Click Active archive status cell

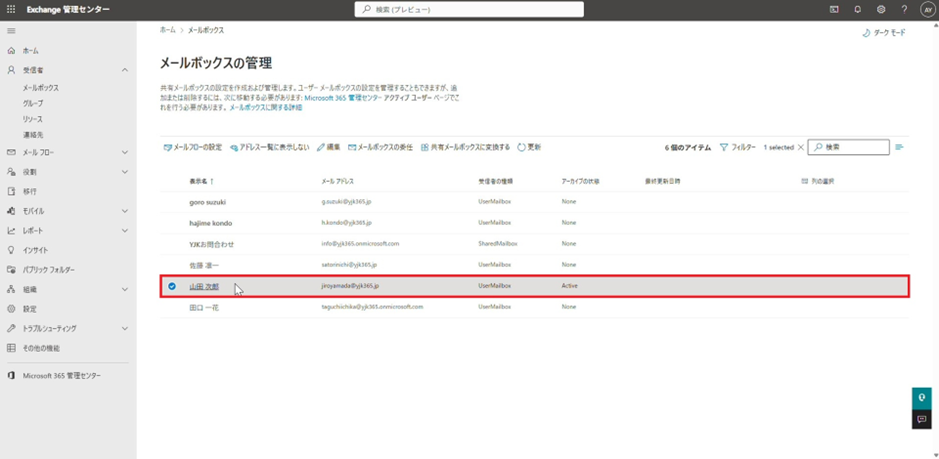point(570,286)
